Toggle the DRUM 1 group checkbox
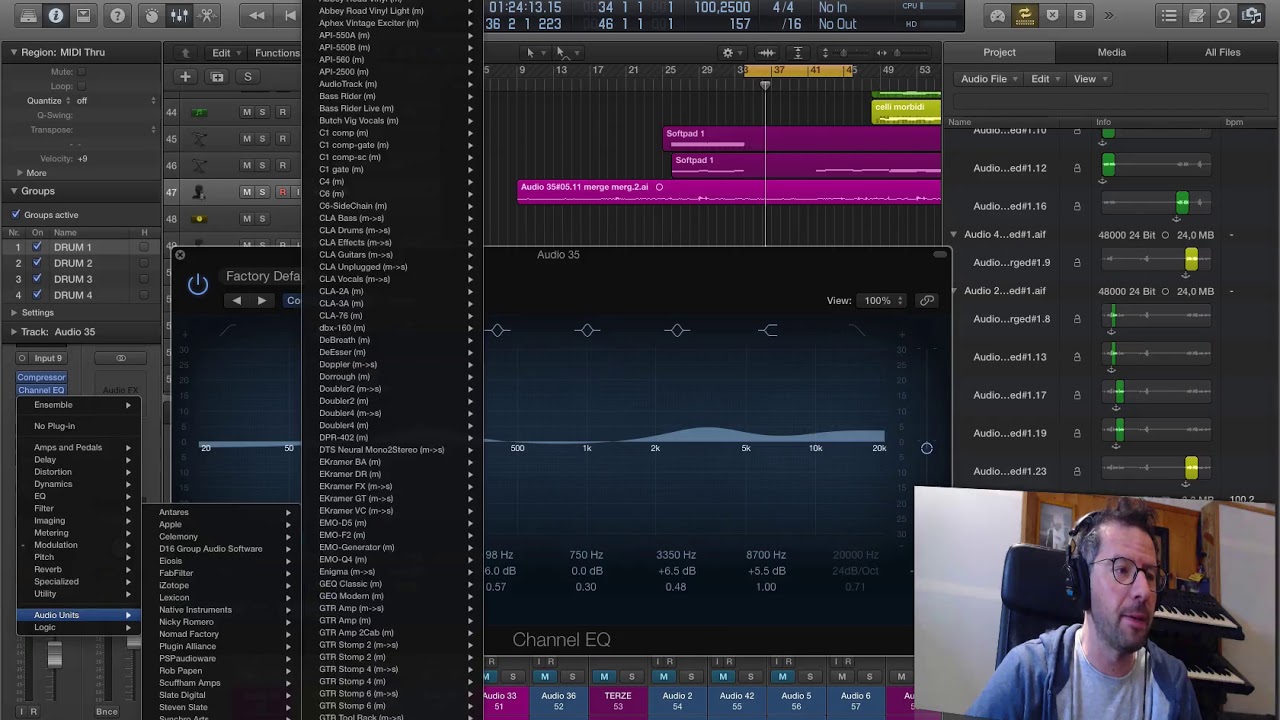The height and width of the screenshot is (720, 1280). tap(37, 247)
